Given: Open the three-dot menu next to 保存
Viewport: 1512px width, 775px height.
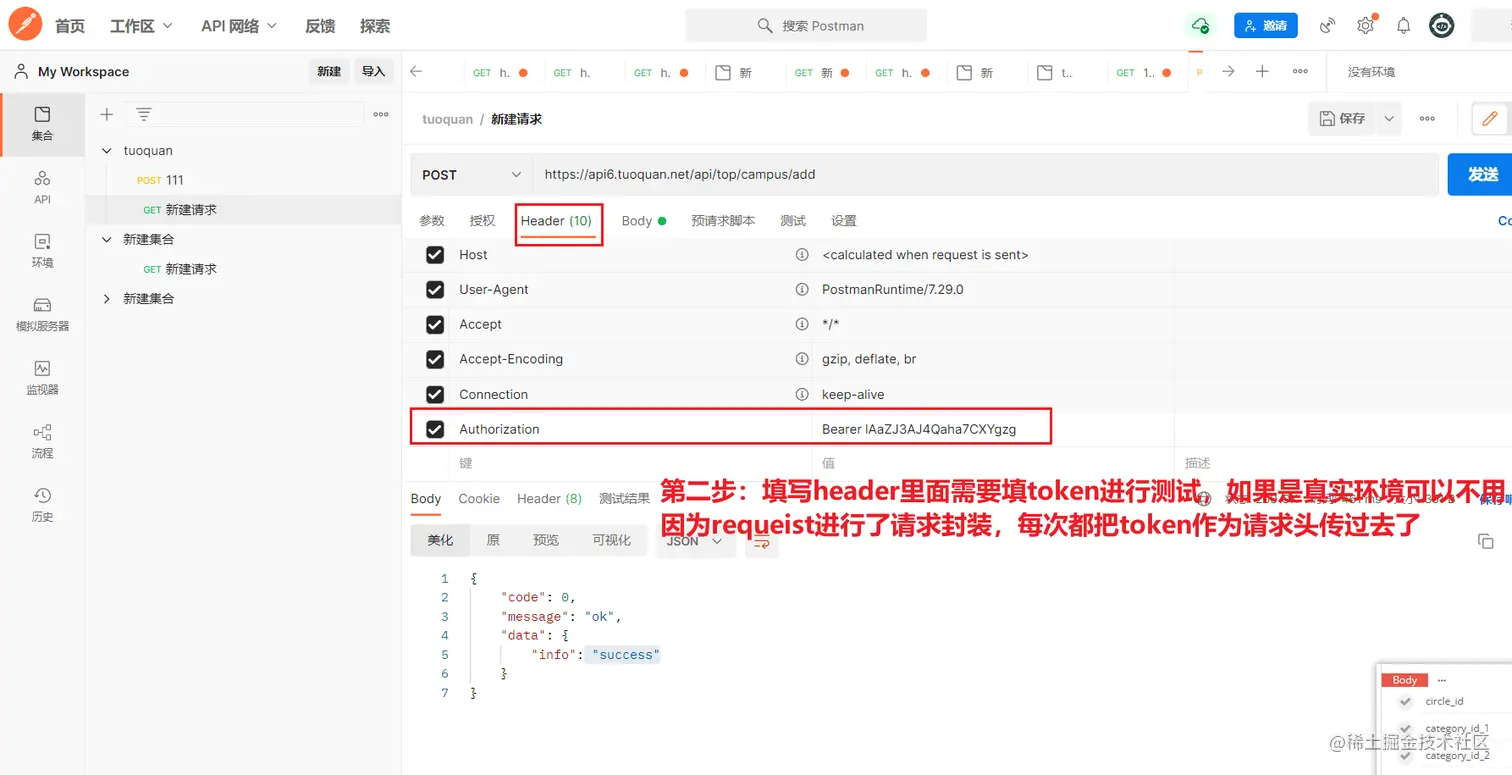Looking at the screenshot, I should coord(1427,118).
